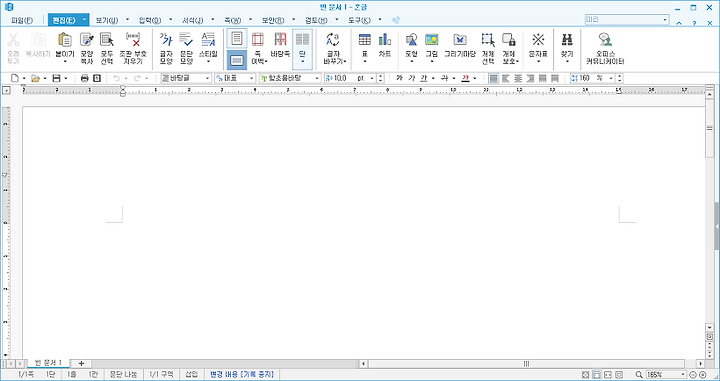Click the Cut (오려 두기) scissors icon

coord(13,40)
